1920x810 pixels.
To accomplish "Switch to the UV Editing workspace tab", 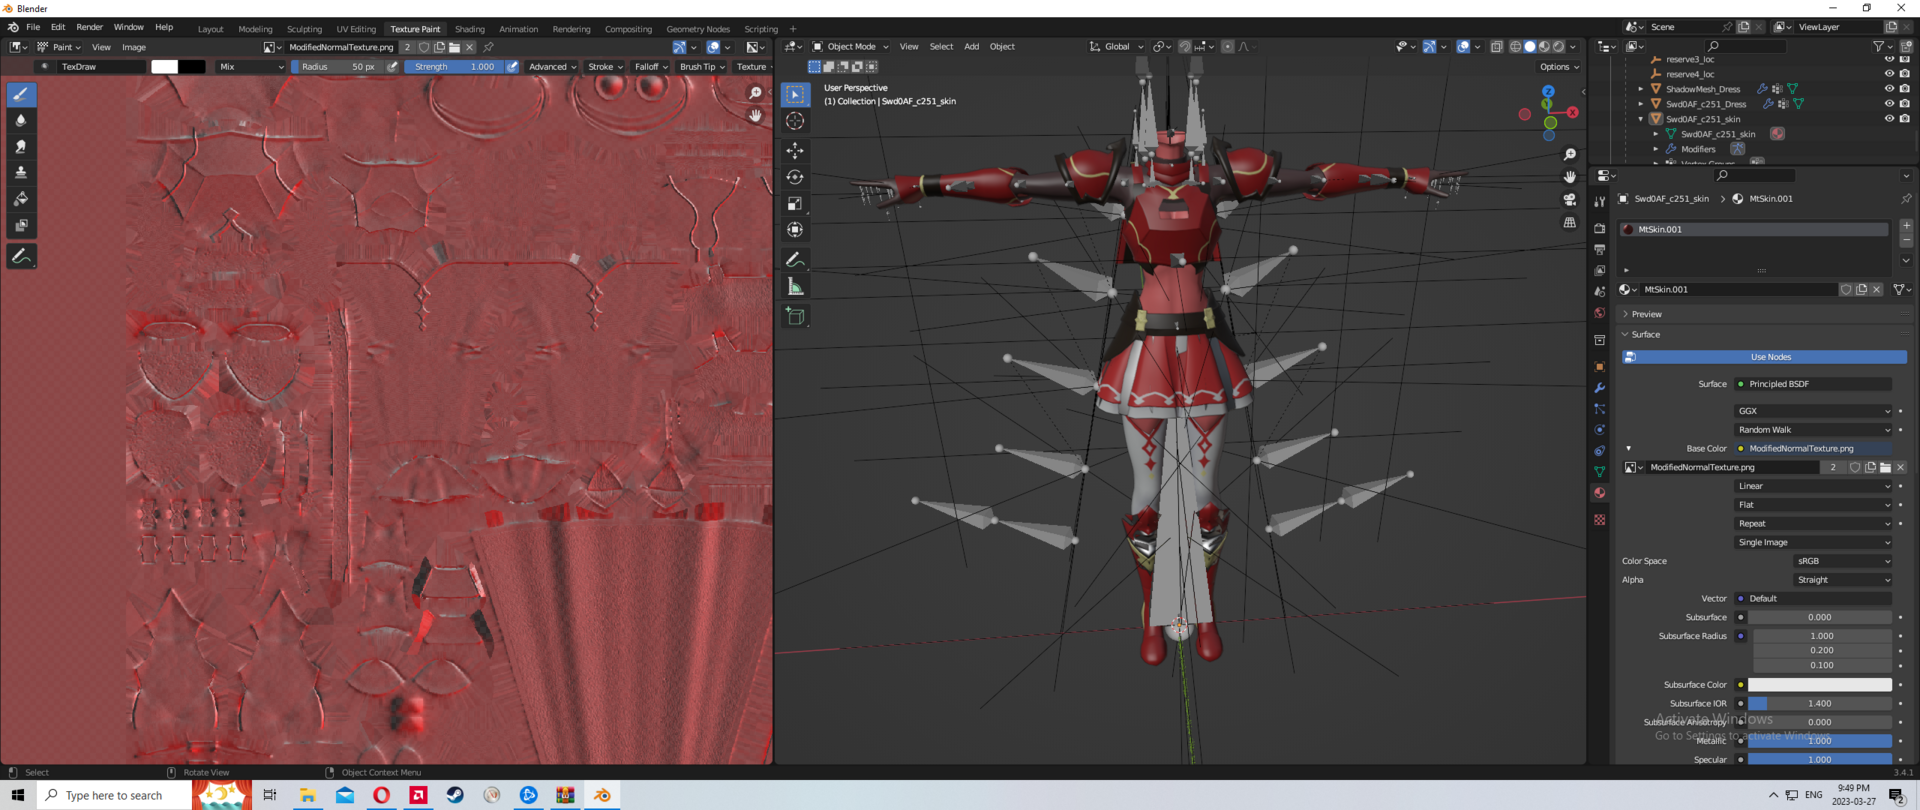I will (x=356, y=29).
